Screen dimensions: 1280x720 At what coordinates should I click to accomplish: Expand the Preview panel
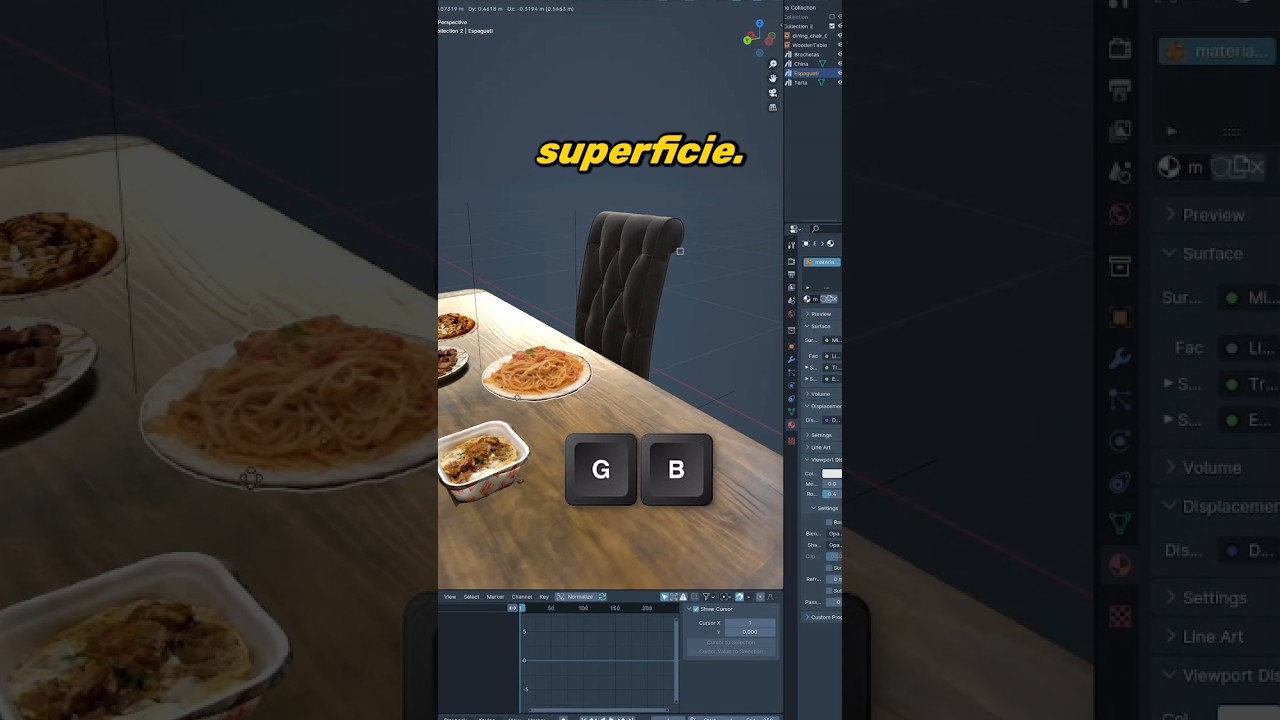pos(820,314)
